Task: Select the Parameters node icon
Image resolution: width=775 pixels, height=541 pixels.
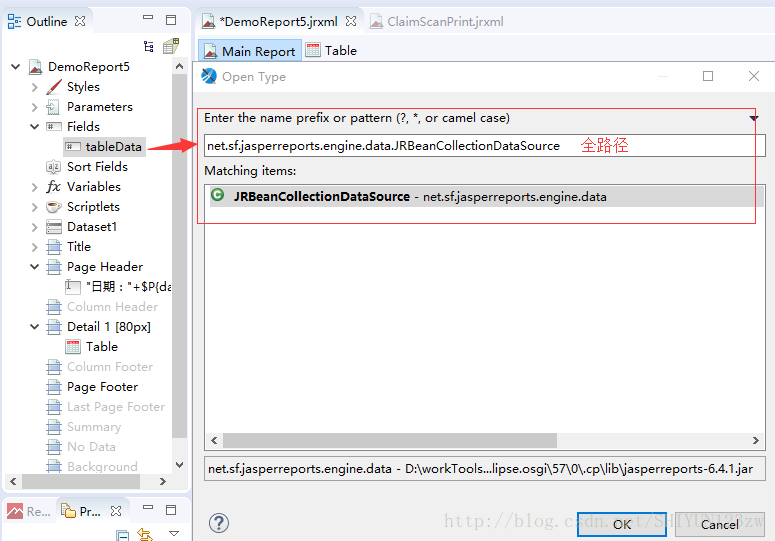Action: coord(53,107)
